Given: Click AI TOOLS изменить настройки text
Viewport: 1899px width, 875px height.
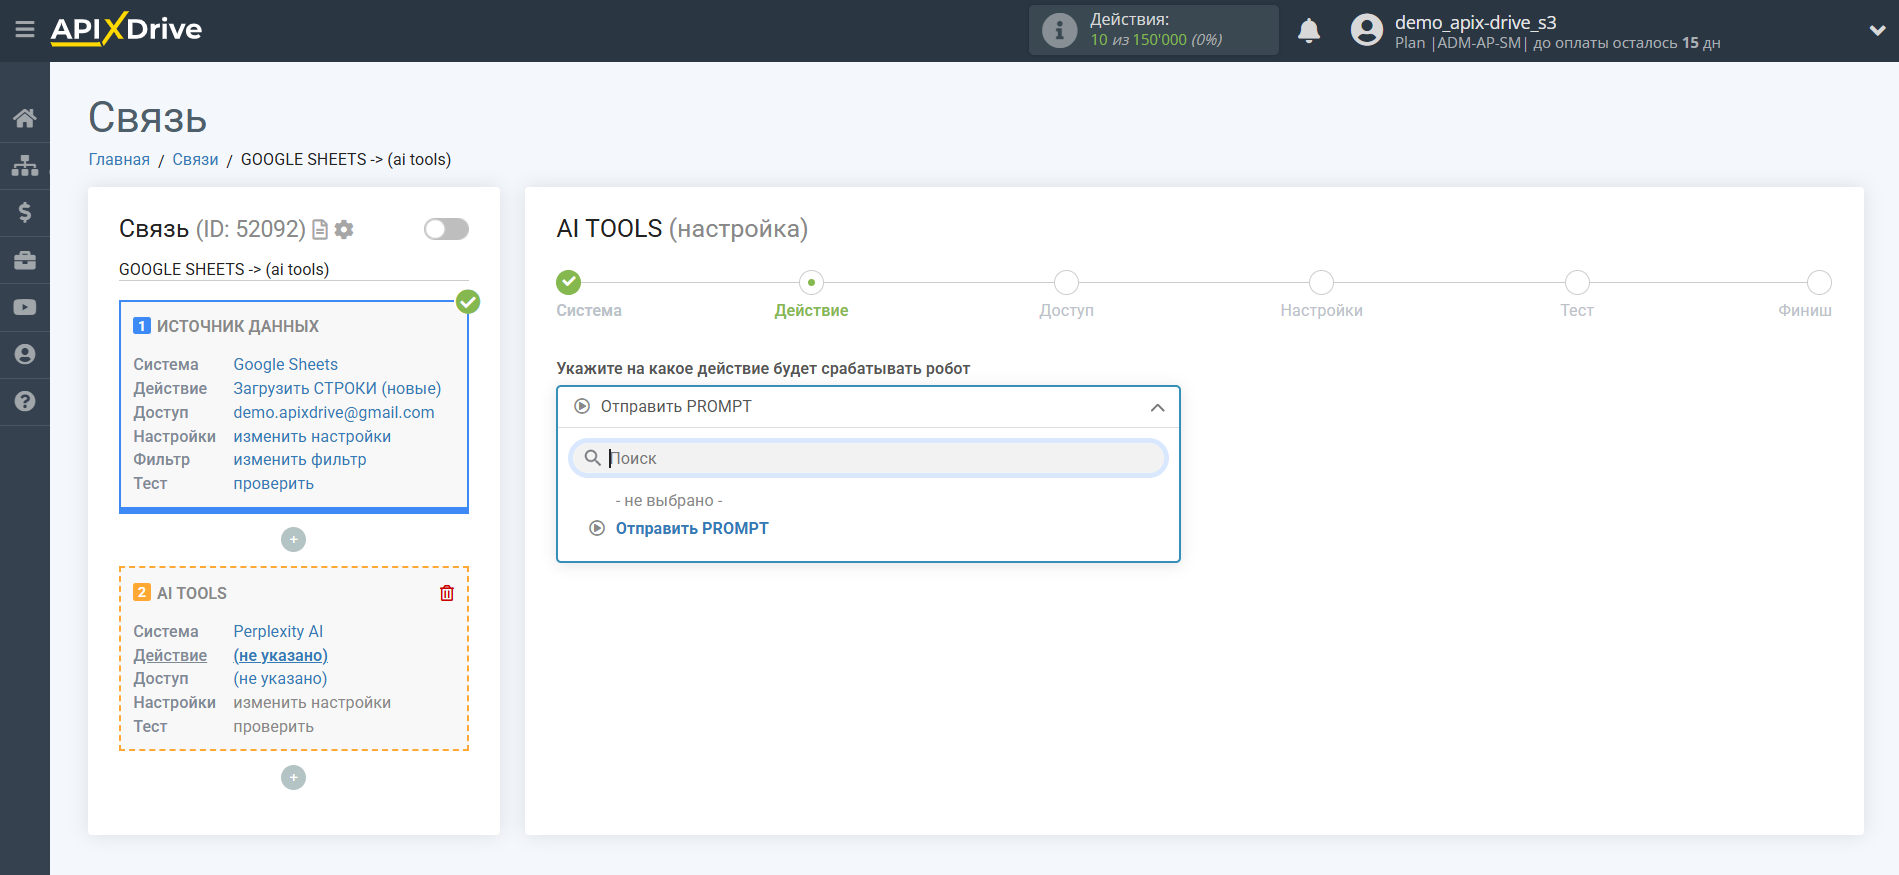Looking at the screenshot, I should pyautogui.click(x=312, y=702).
